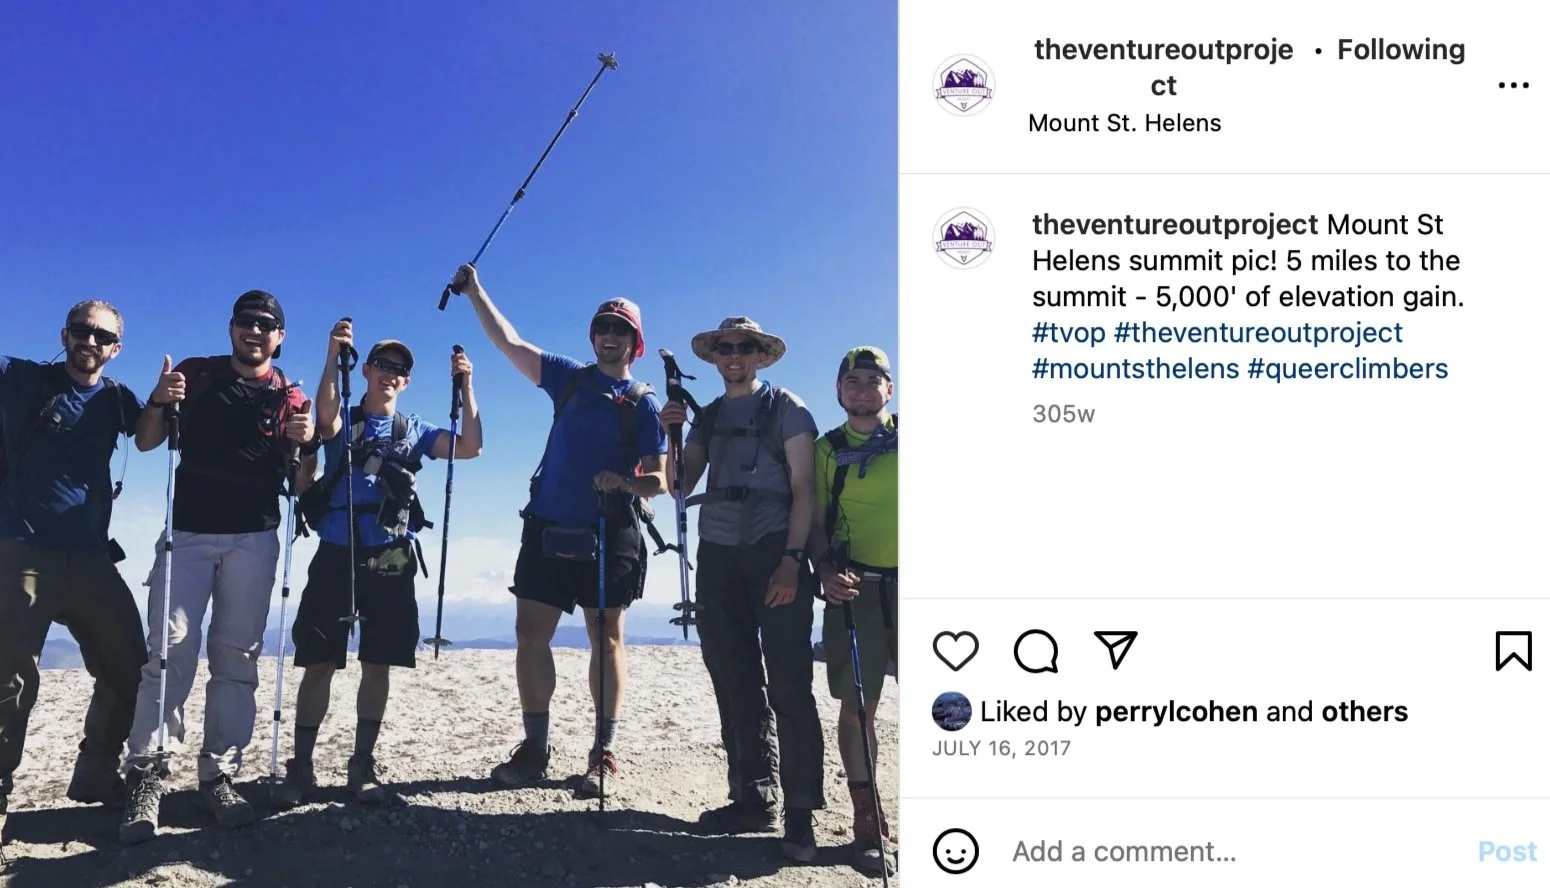The height and width of the screenshot is (888, 1550).
Task: Open the #queerclimbers hashtag
Action: 1347,368
